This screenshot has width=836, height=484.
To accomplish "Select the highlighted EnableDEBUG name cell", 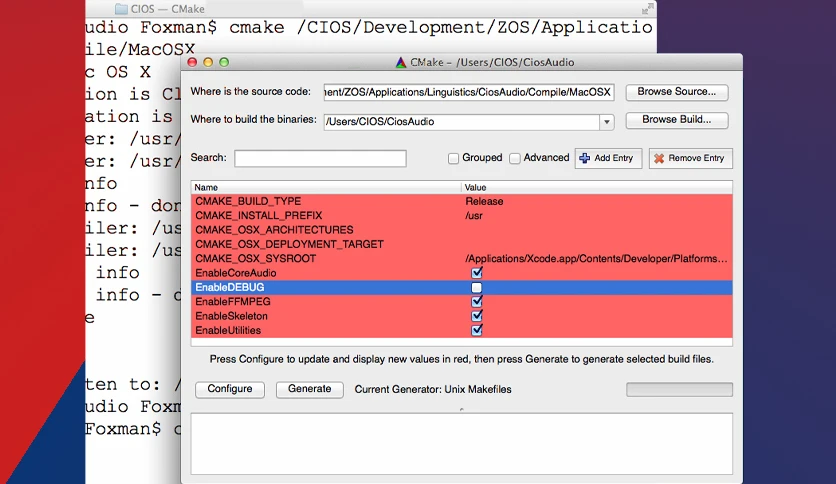I will (x=230, y=288).
